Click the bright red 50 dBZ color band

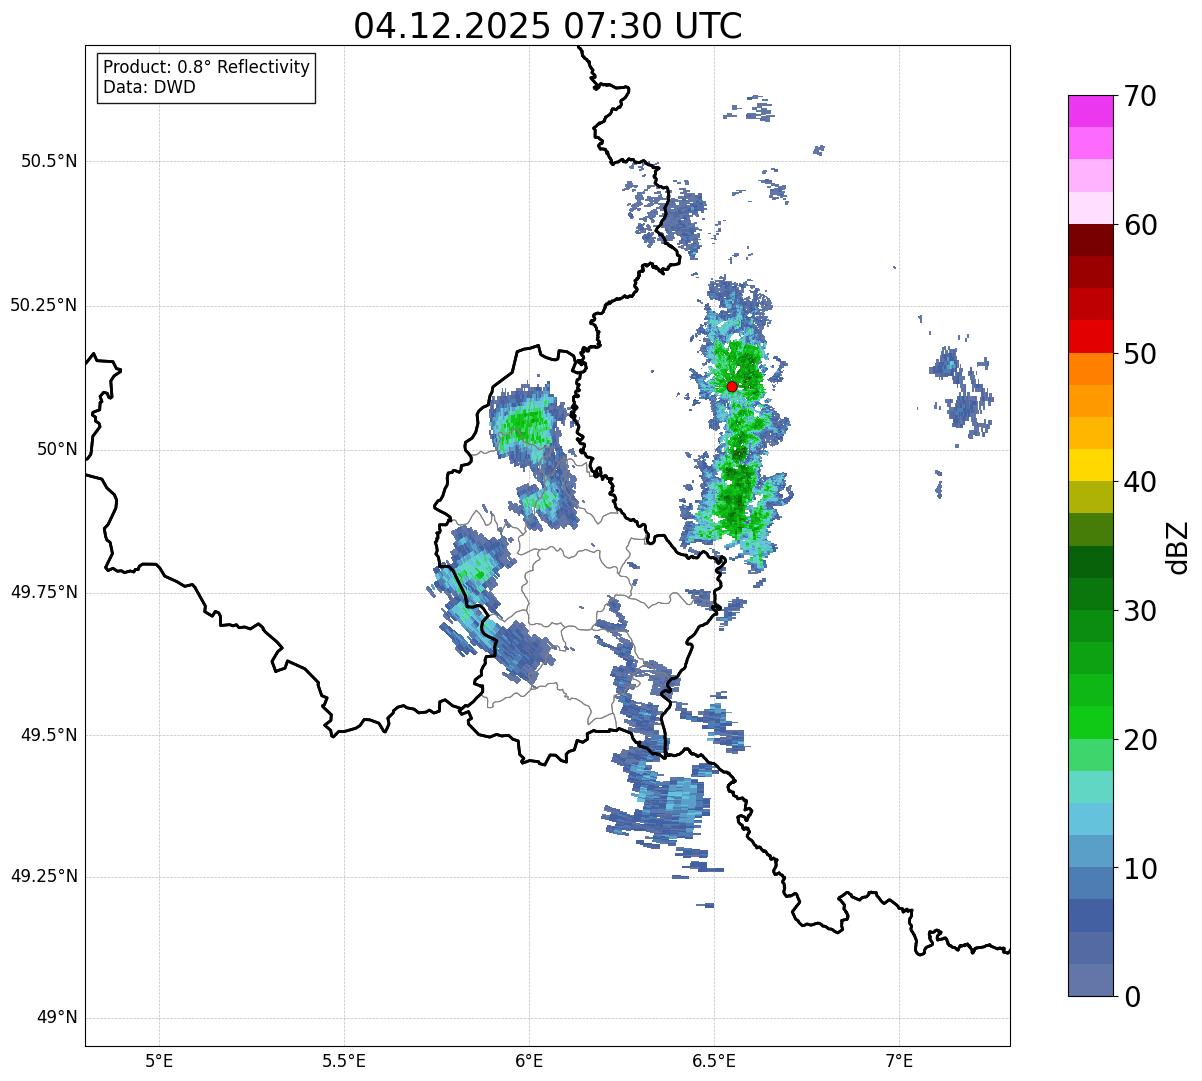(1091, 336)
